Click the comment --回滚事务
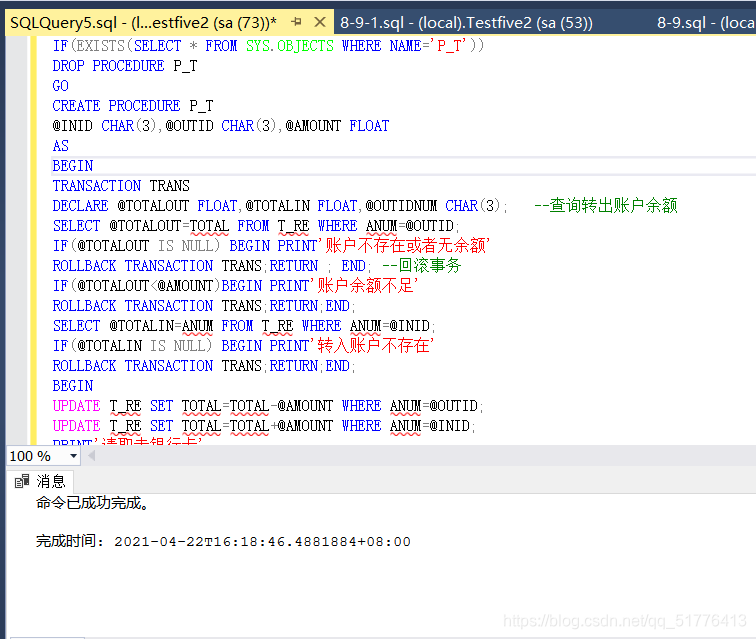The width and height of the screenshot is (756, 639). pos(422,266)
